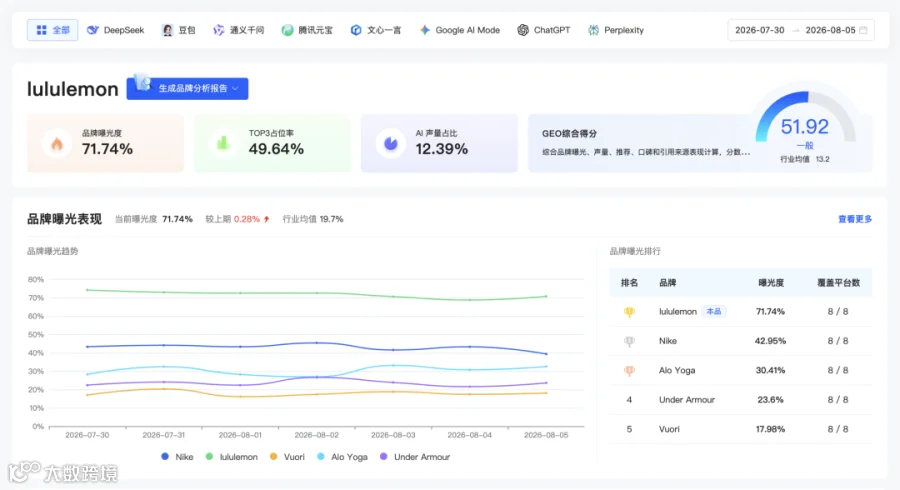Image resolution: width=900 pixels, height=490 pixels.
Task: Click the GEO综合得分 description text
Action: [646, 152]
